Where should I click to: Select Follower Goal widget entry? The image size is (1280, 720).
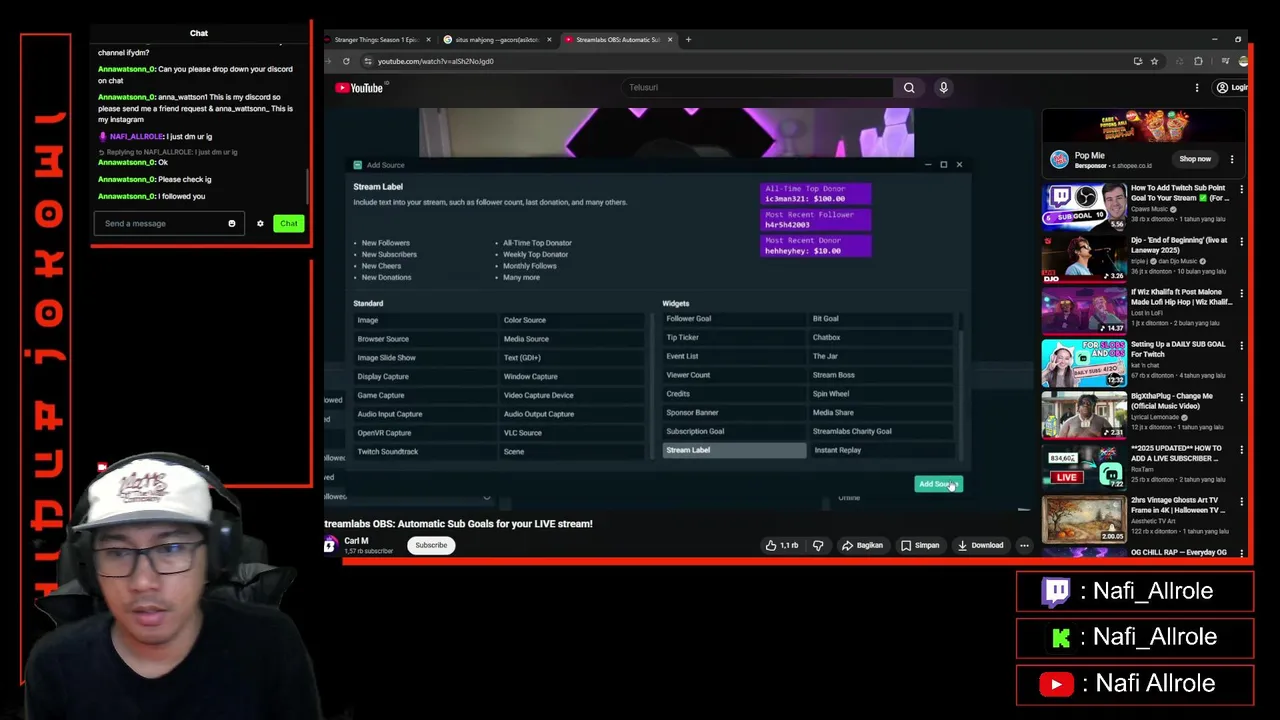click(734, 319)
